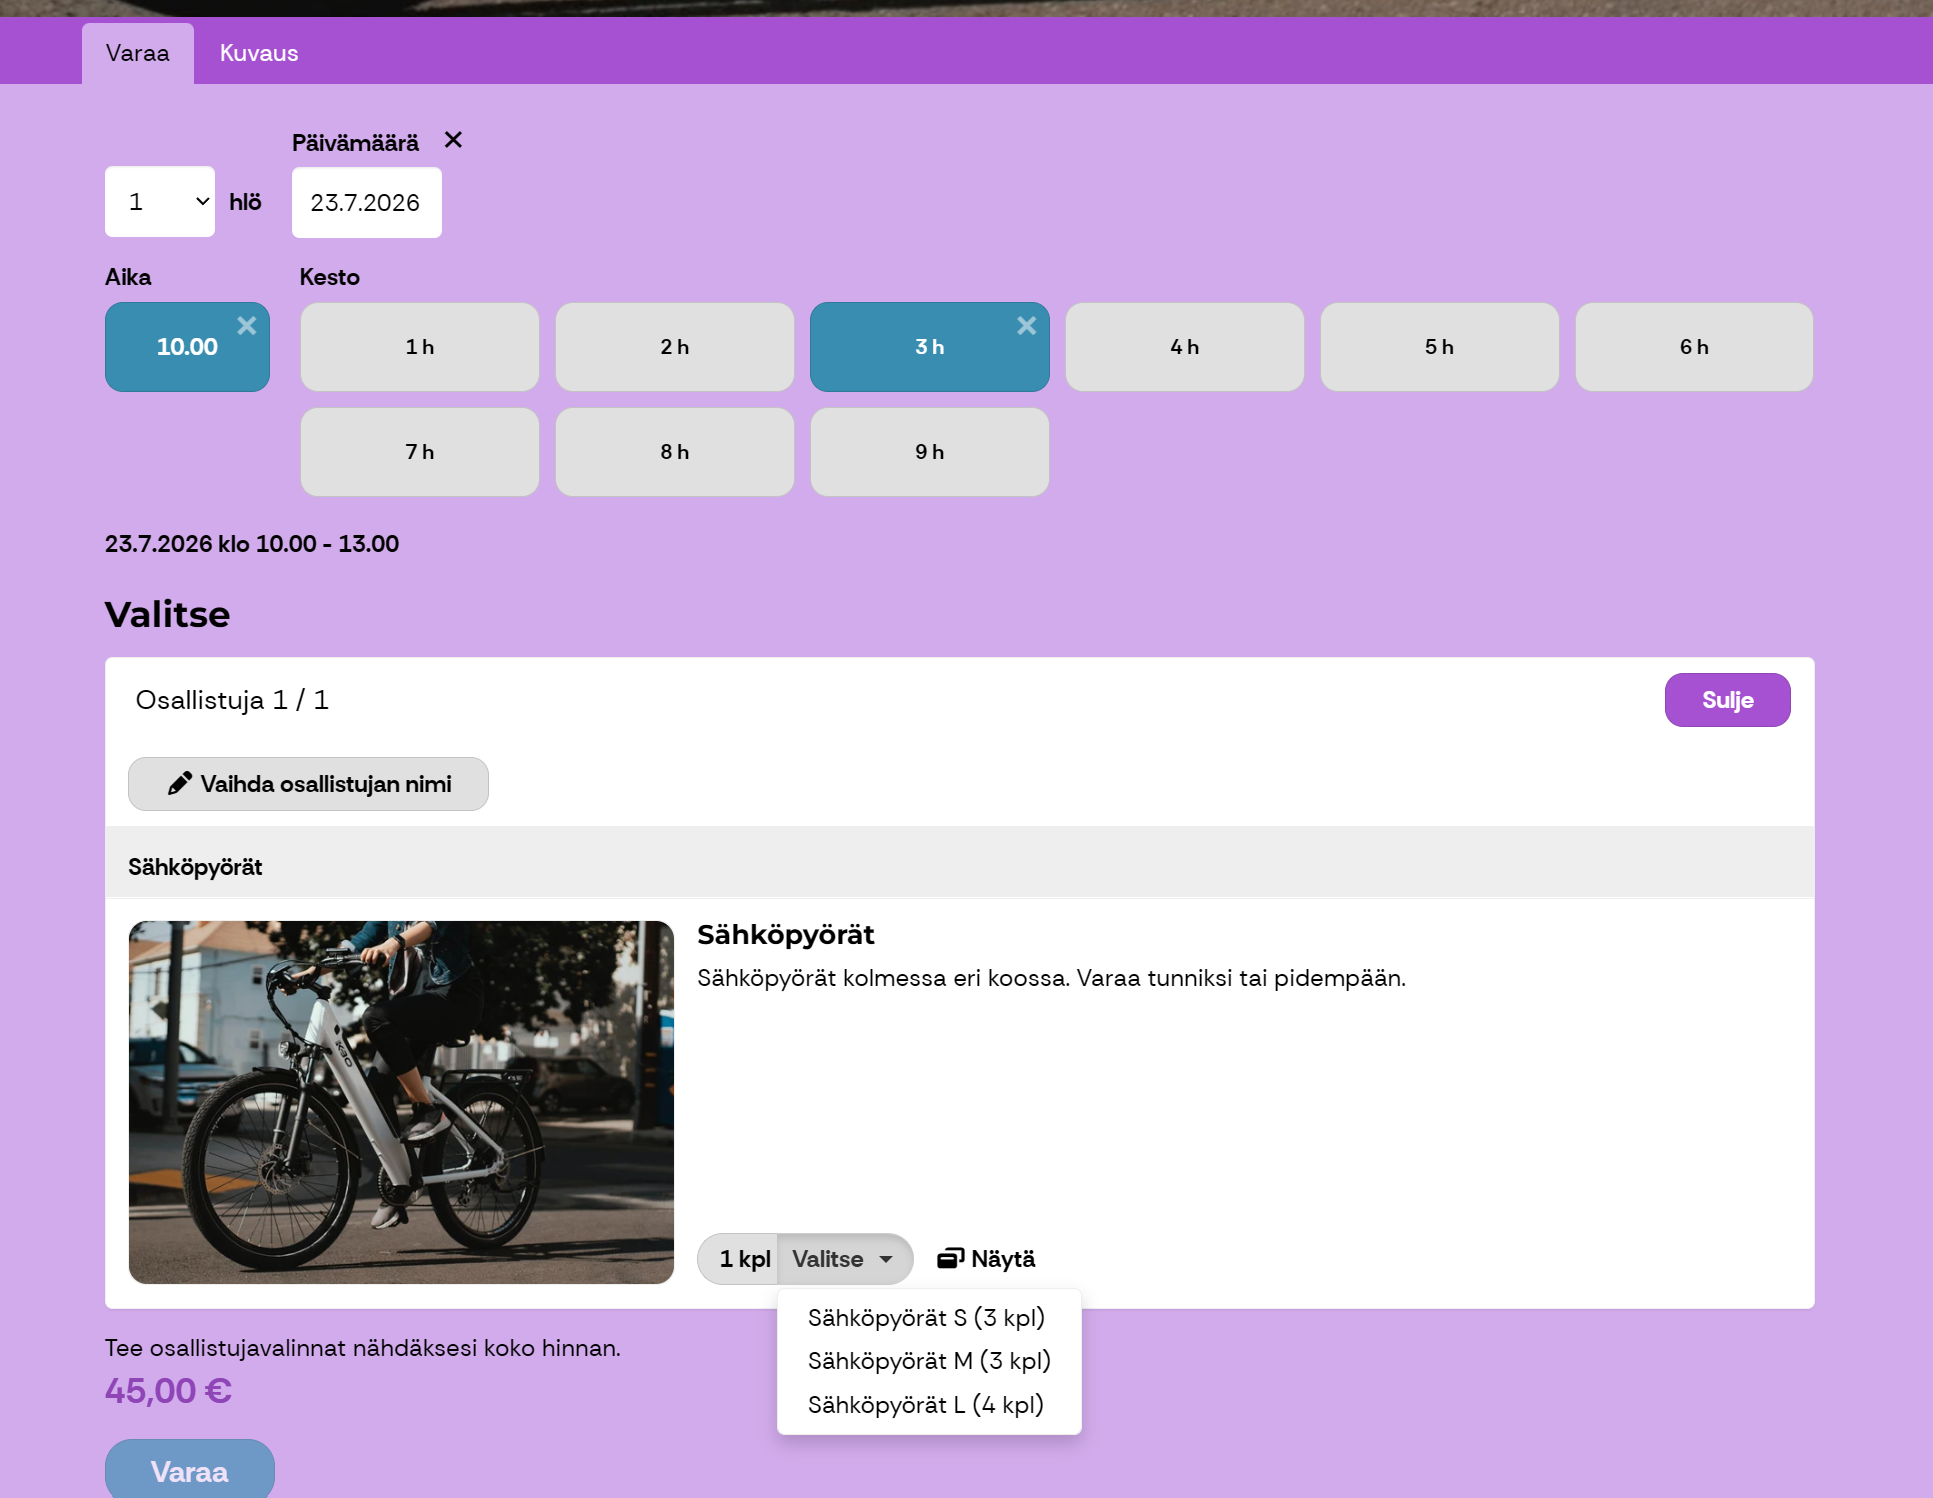Click Vaihda osallistujan nimi button

coord(308,784)
